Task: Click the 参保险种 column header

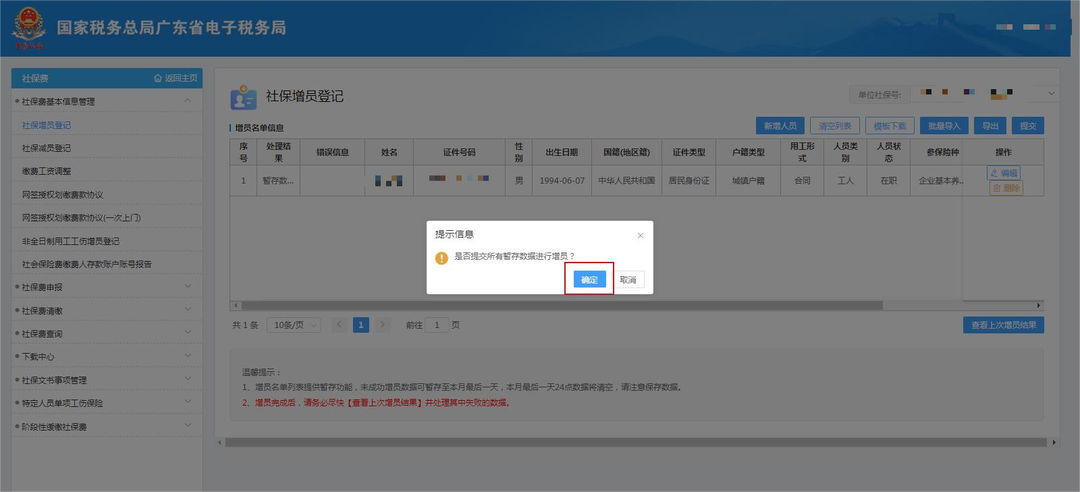Action: 943,152
